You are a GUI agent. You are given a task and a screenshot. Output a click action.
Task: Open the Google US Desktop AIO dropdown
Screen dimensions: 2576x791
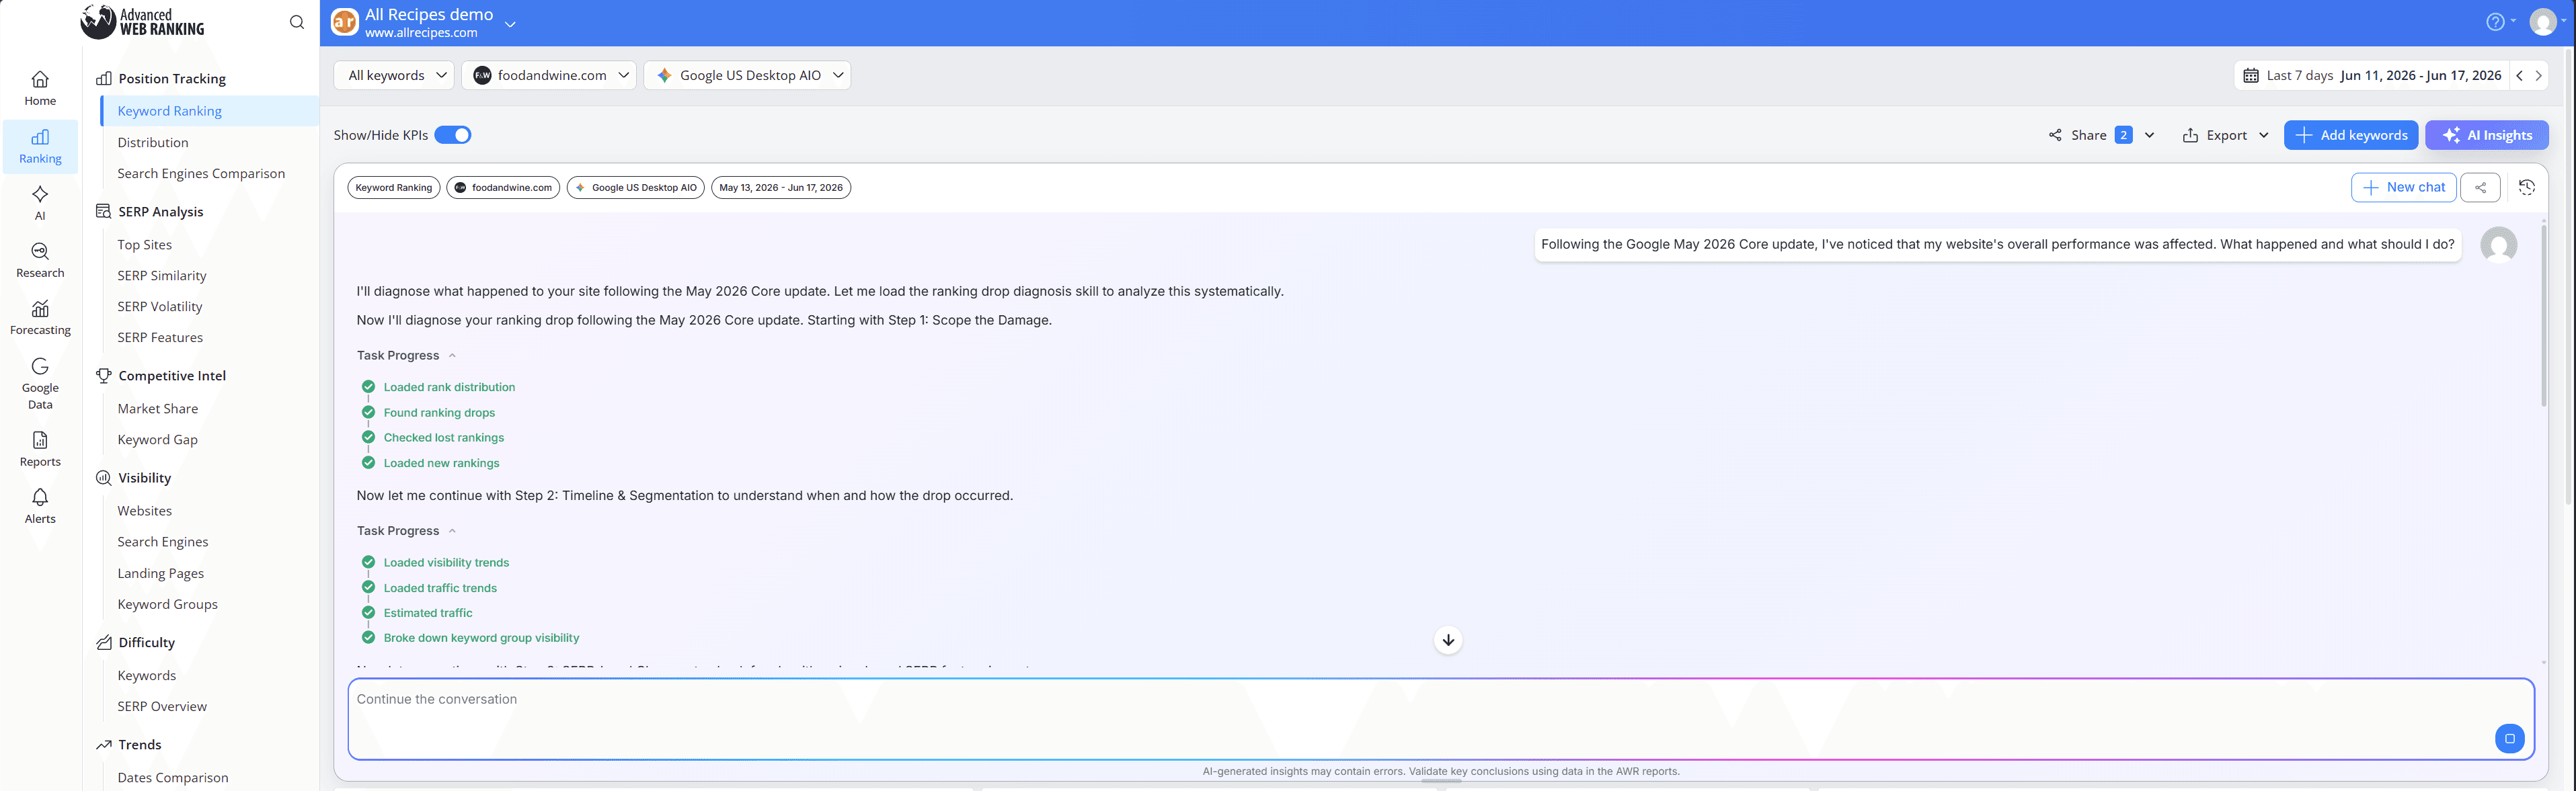pos(748,75)
